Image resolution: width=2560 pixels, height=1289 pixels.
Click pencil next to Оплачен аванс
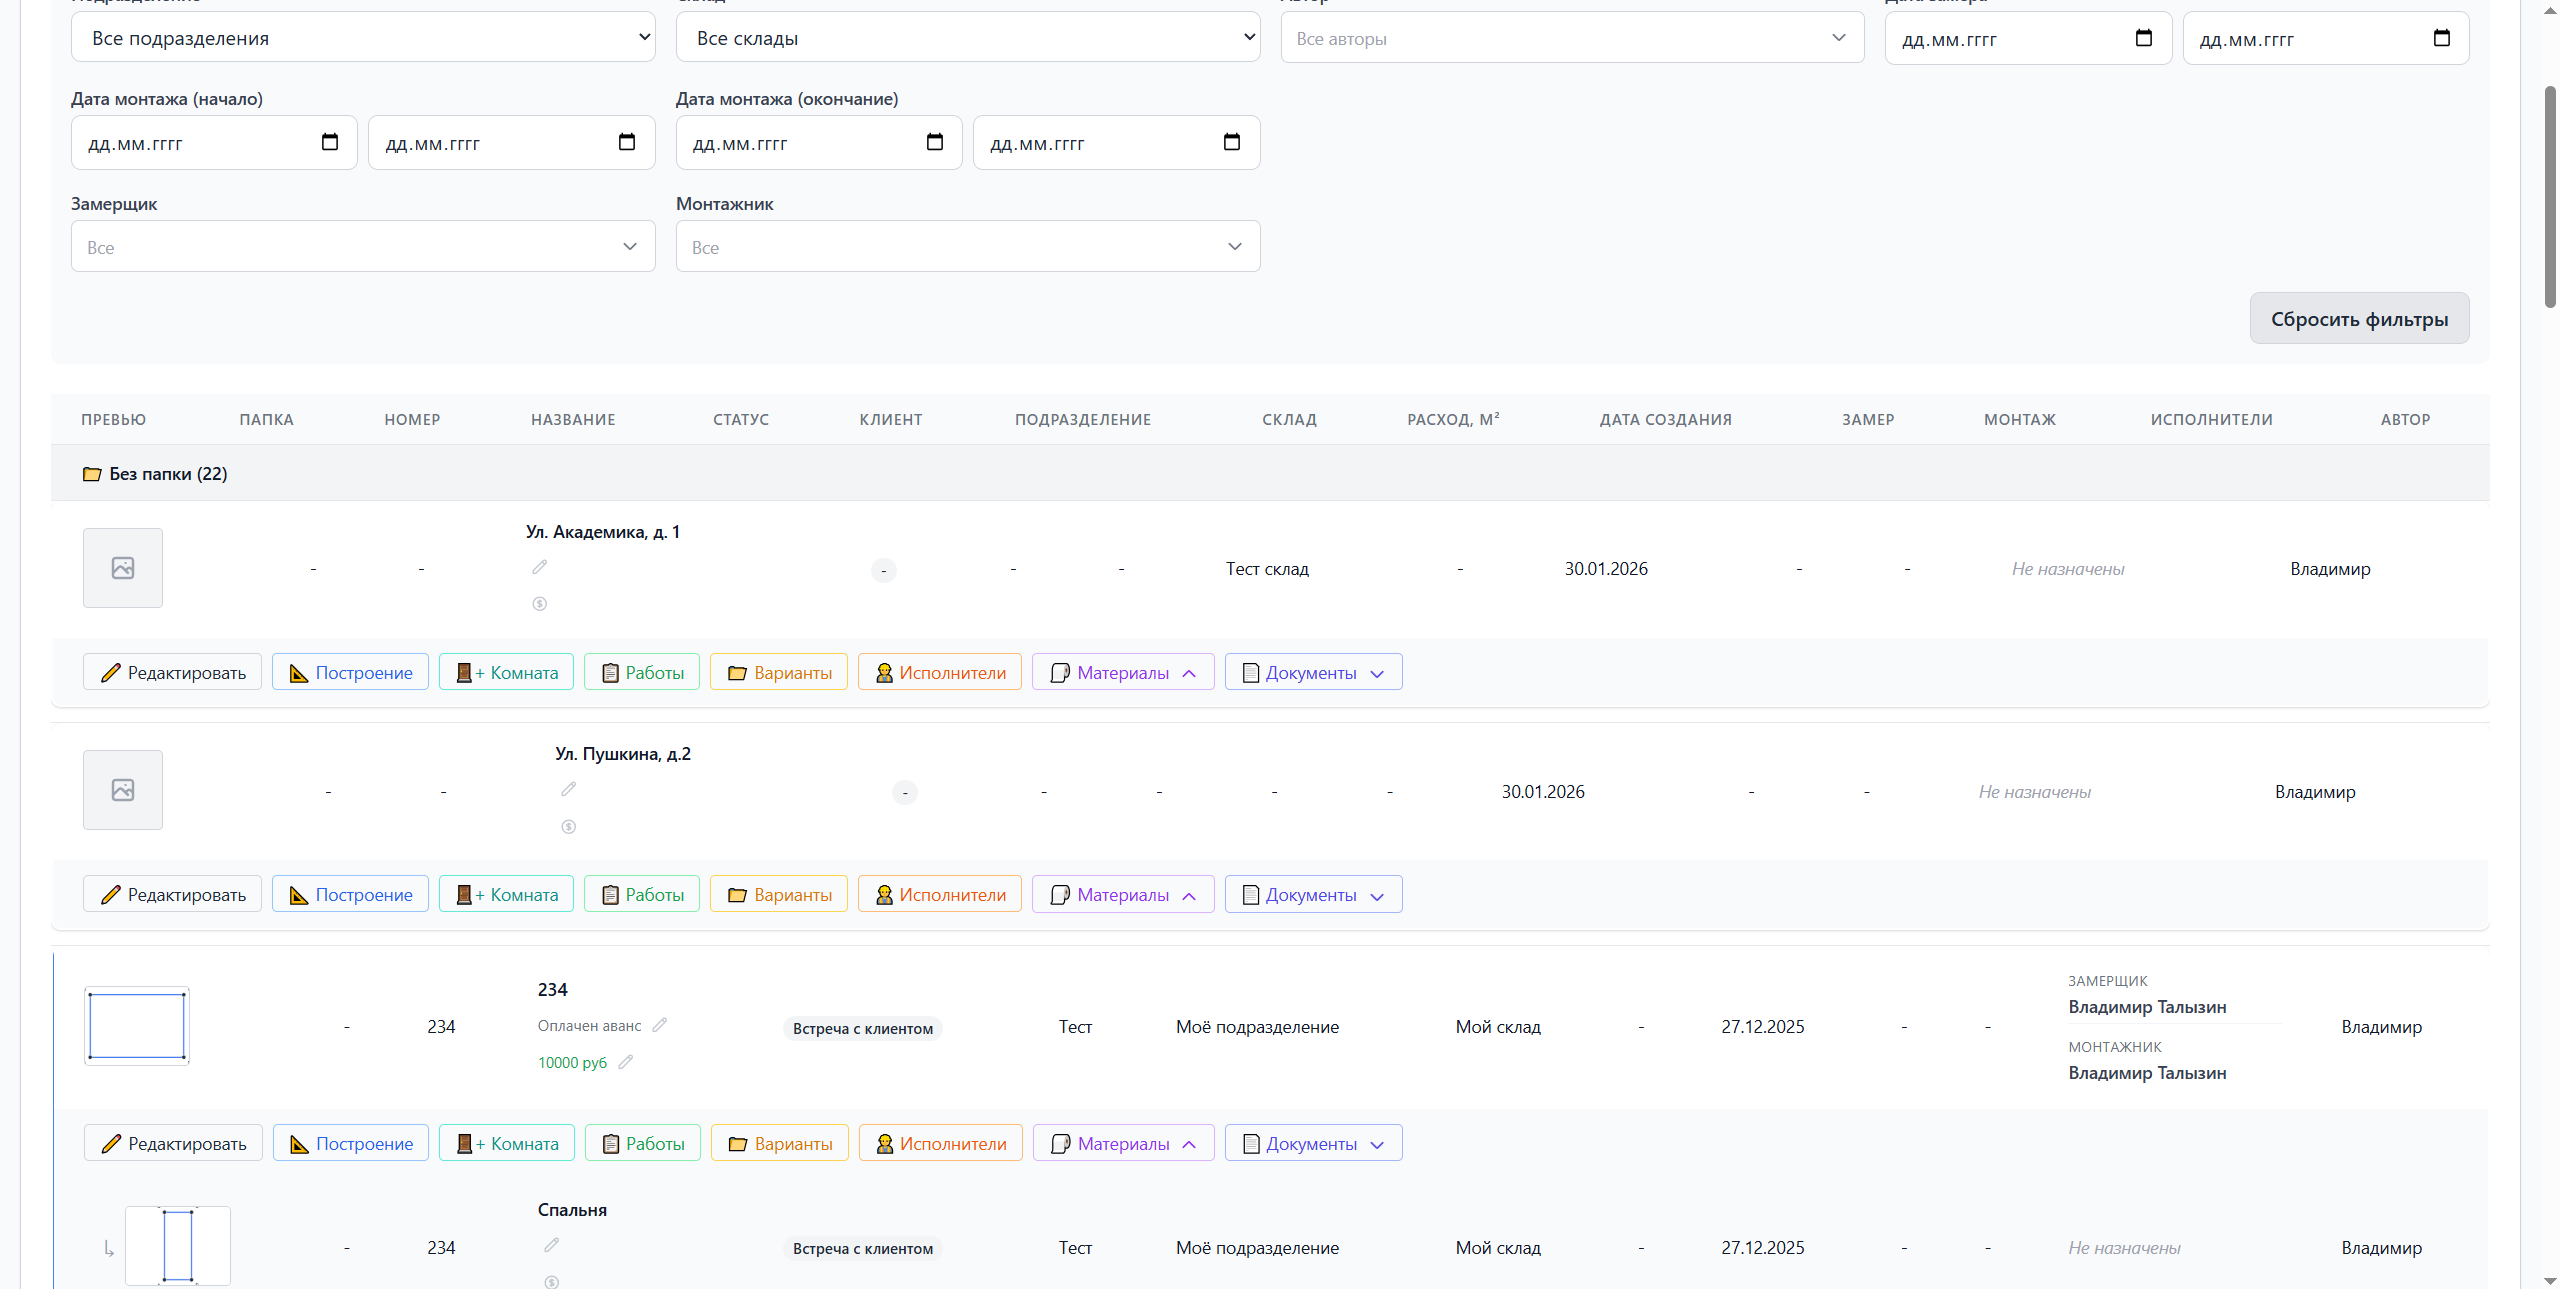click(x=659, y=1025)
